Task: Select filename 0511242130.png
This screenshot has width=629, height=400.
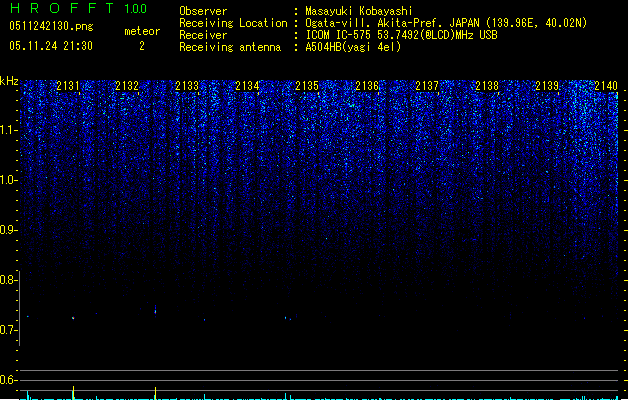Action: (x=51, y=26)
